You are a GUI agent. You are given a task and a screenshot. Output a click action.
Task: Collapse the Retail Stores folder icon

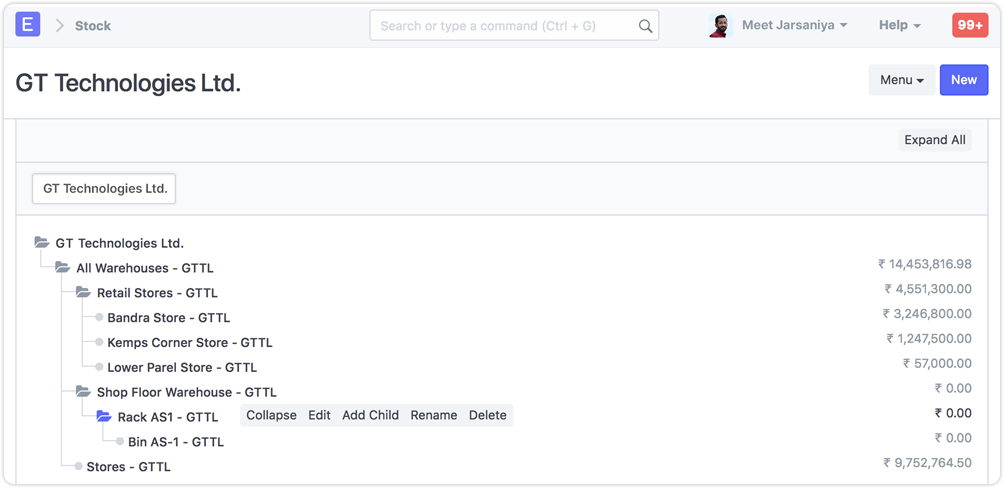pos(83,293)
